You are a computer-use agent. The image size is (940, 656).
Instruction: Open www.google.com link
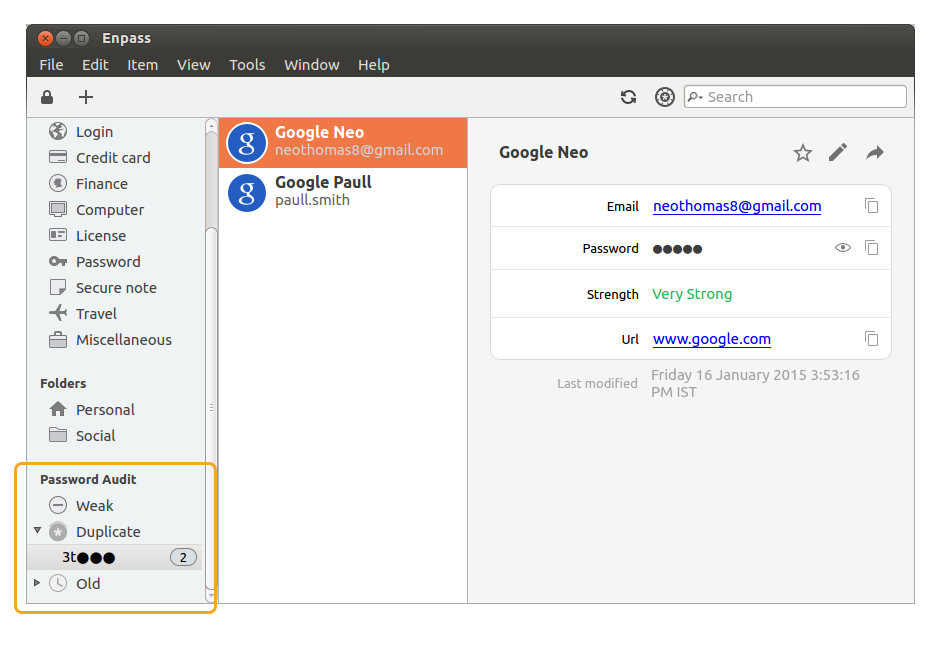712,339
